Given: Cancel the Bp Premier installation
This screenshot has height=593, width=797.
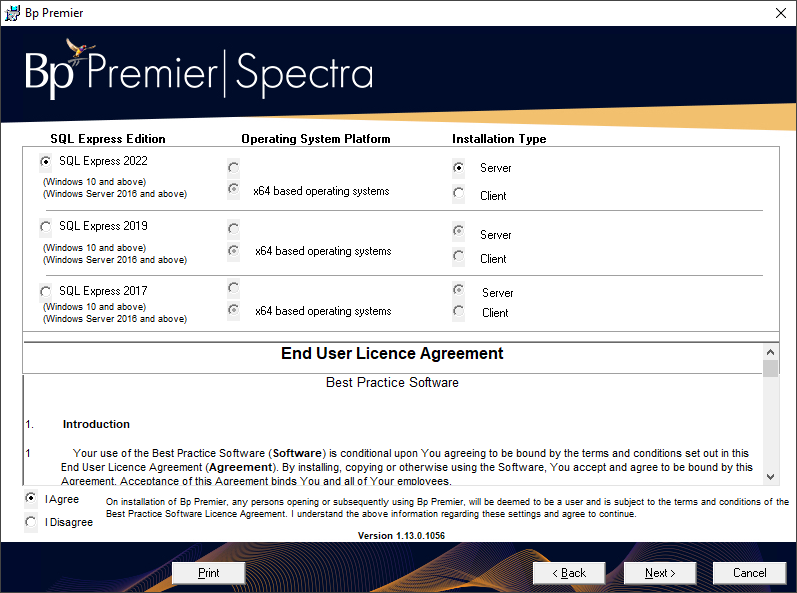Looking at the screenshot, I should [749, 573].
